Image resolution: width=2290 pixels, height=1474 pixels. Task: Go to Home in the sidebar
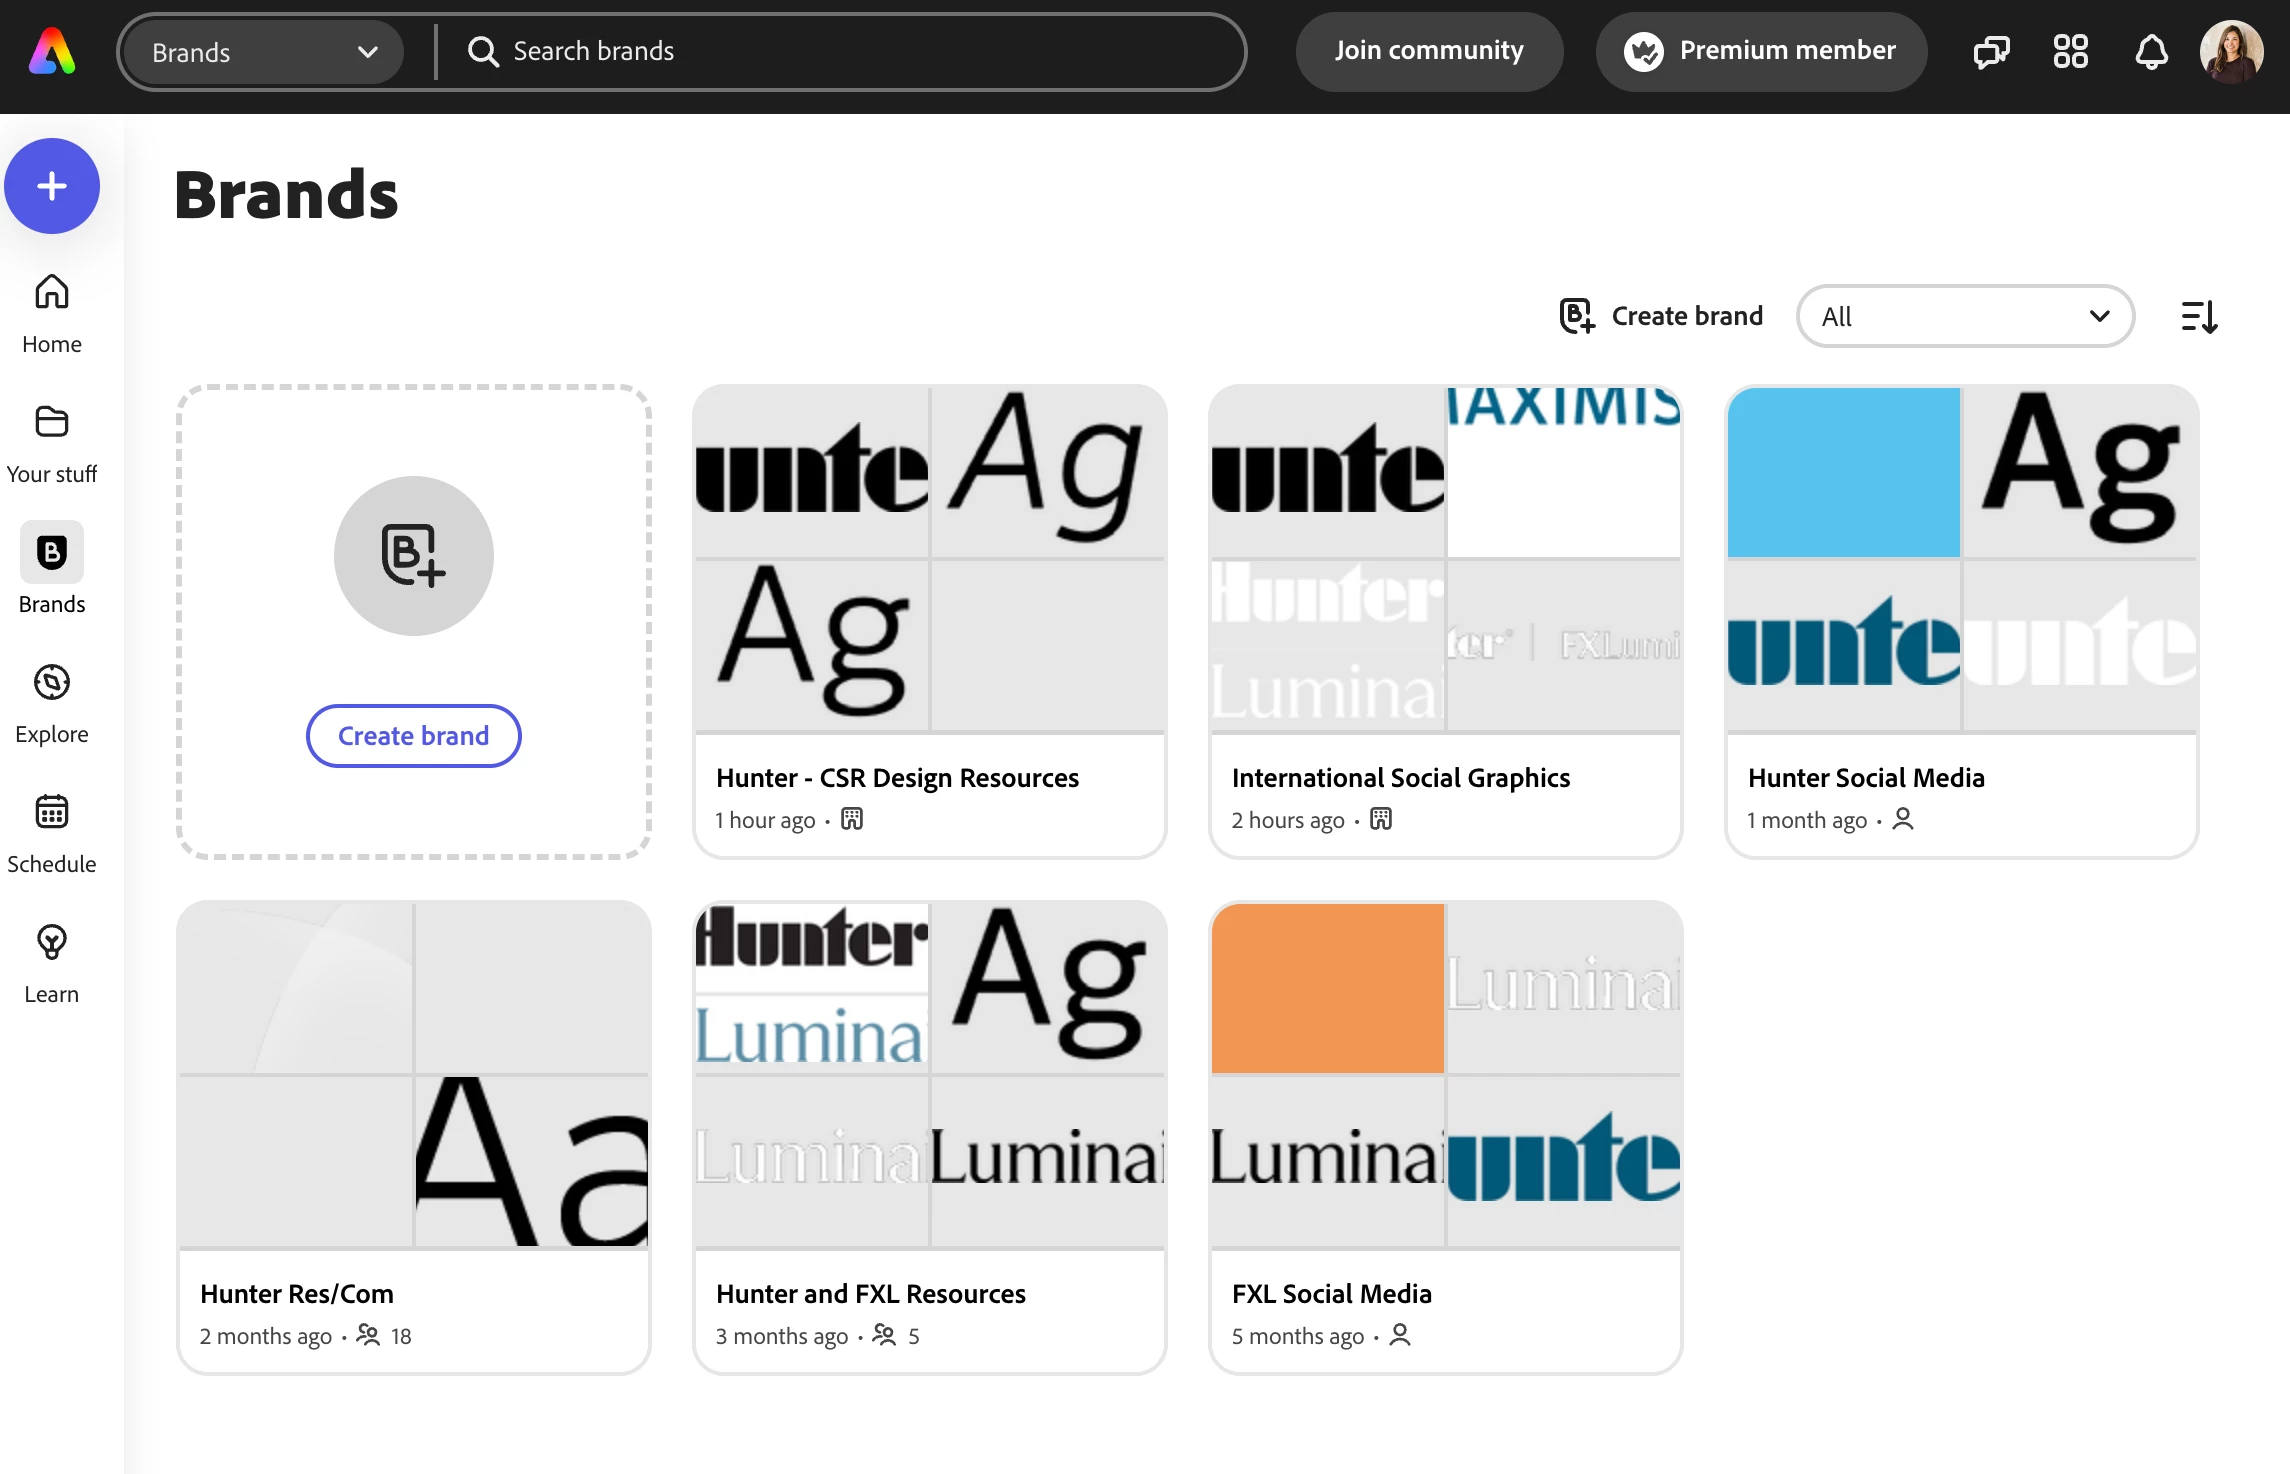pyautogui.click(x=52, y=313)
